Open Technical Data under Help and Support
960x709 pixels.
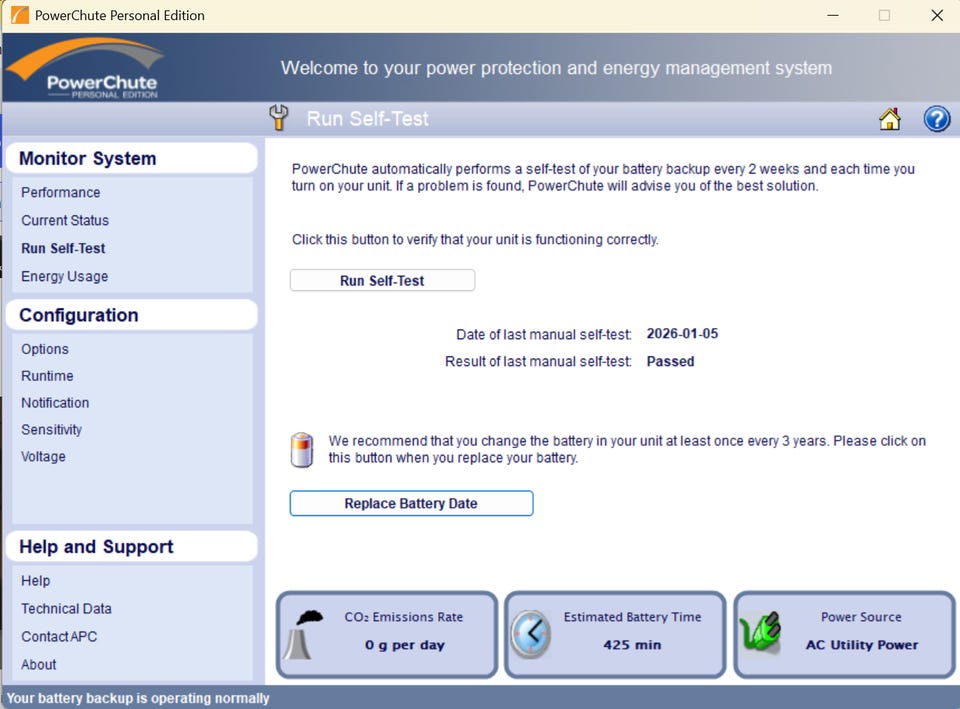(x=66, y=608)
